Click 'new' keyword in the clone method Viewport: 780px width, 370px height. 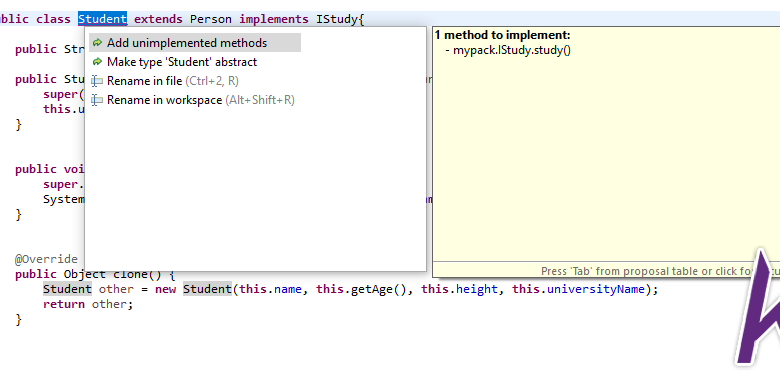pos(166,289)
